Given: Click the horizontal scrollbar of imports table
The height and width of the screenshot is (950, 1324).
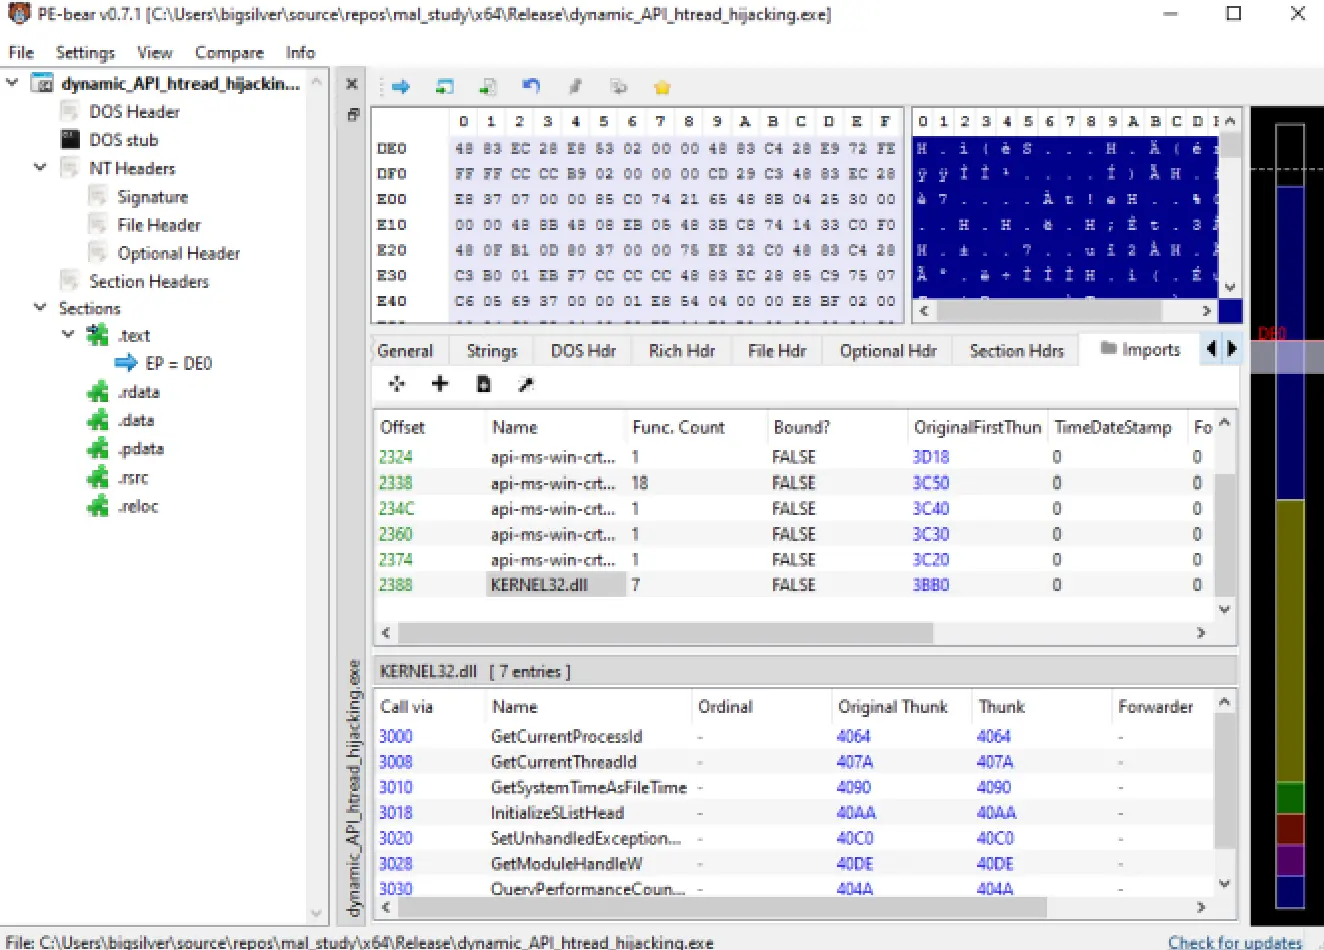Looking at the screenshot, I should (x=665, y=633).
